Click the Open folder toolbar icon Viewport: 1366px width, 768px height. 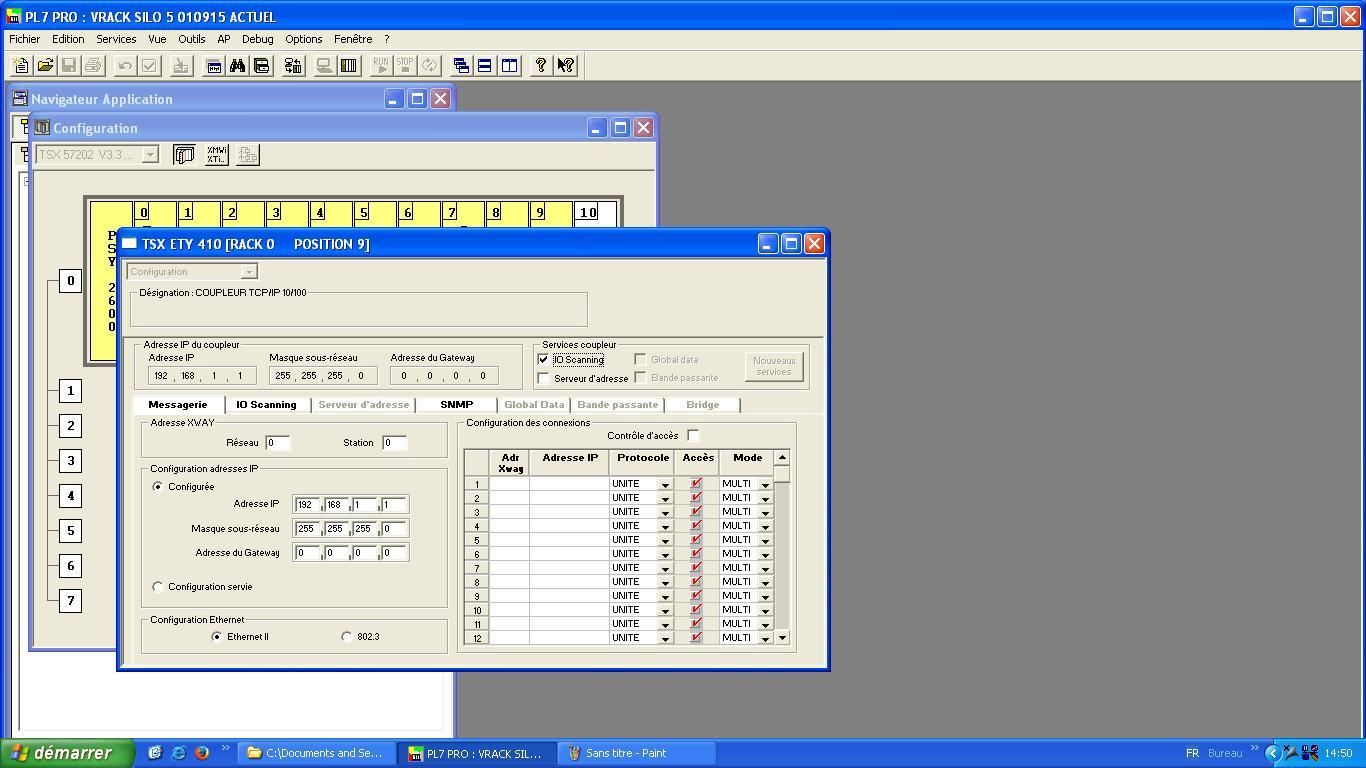pos(45,65)
